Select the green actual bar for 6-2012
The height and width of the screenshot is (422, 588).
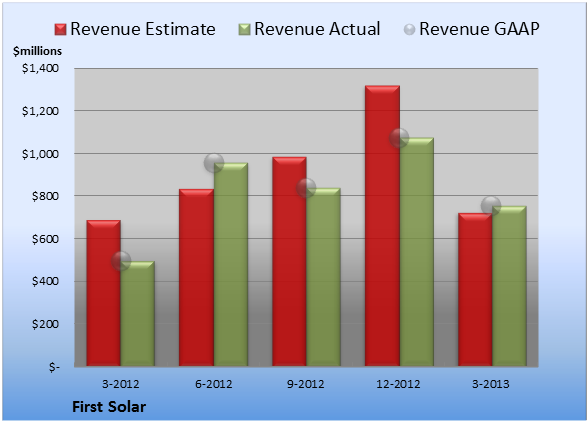point(231,264)
